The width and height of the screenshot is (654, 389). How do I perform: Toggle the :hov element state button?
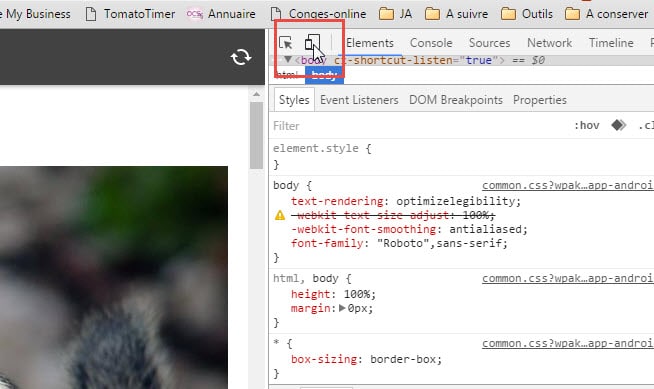(586, 125)
